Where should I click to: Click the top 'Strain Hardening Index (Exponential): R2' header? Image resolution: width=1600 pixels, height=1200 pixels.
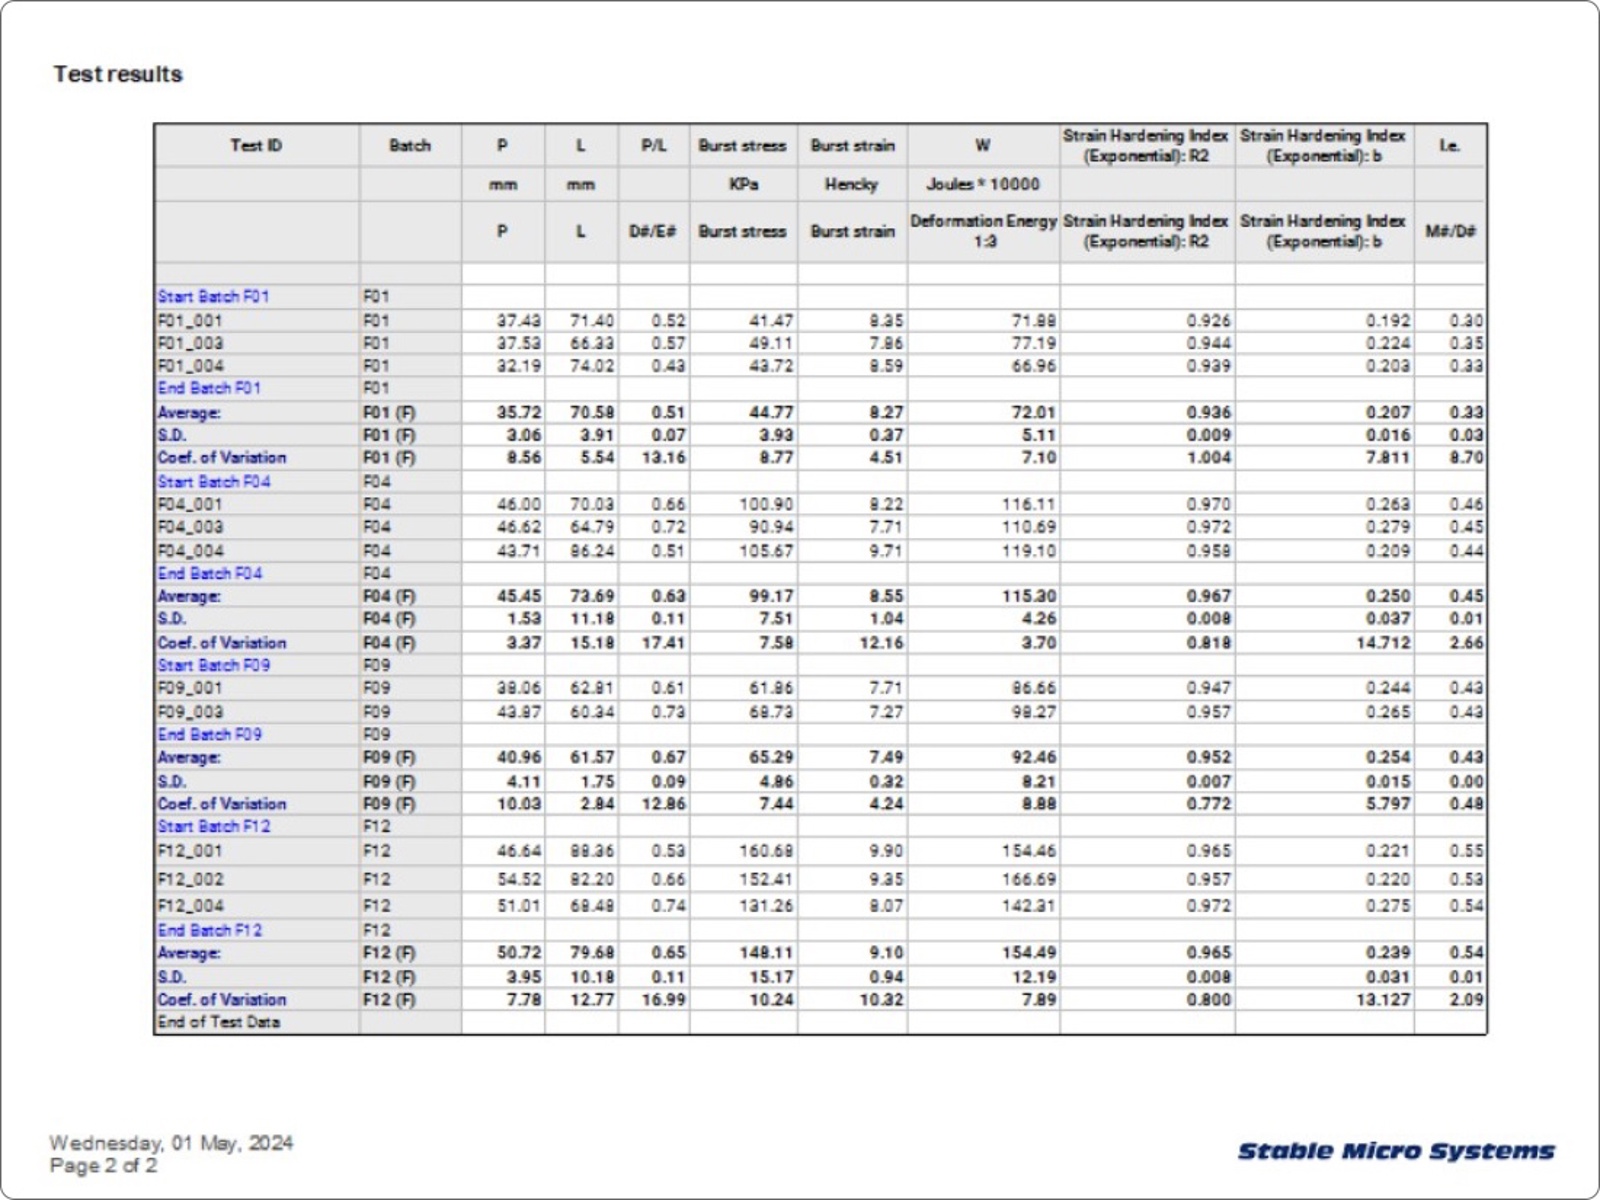(1146, 145)
